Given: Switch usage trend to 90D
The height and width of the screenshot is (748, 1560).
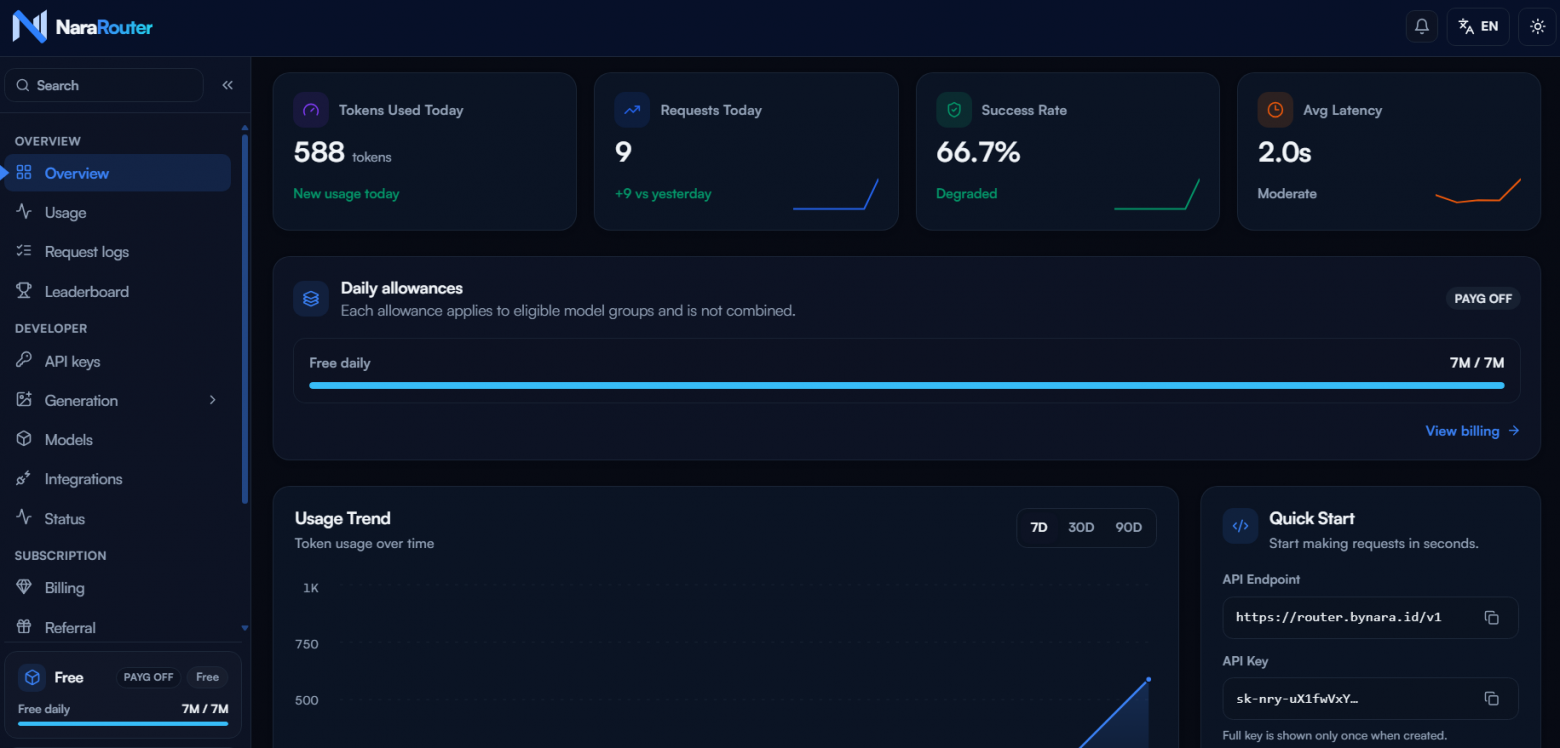Looking at the screenshot, I should click(1128, 527).
